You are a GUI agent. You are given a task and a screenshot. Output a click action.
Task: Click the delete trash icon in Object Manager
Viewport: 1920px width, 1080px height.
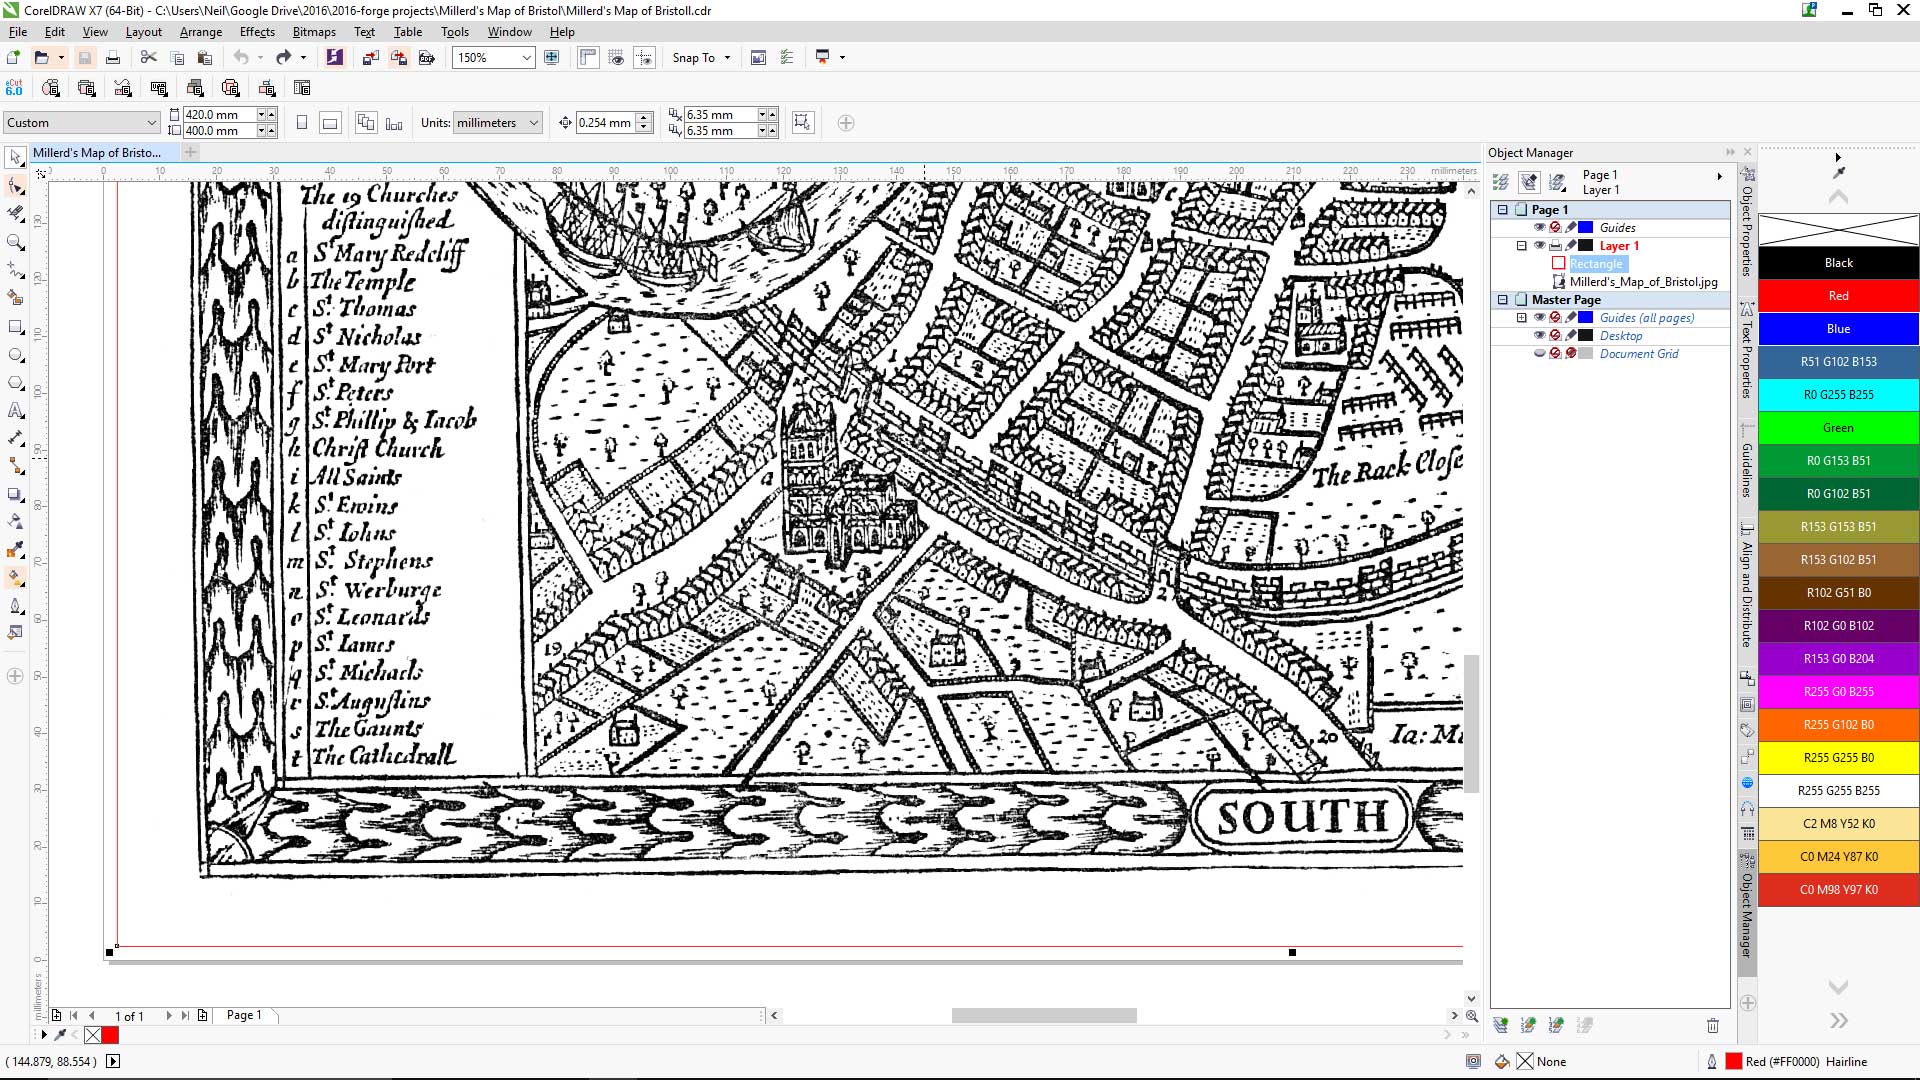(1712, 1025)
